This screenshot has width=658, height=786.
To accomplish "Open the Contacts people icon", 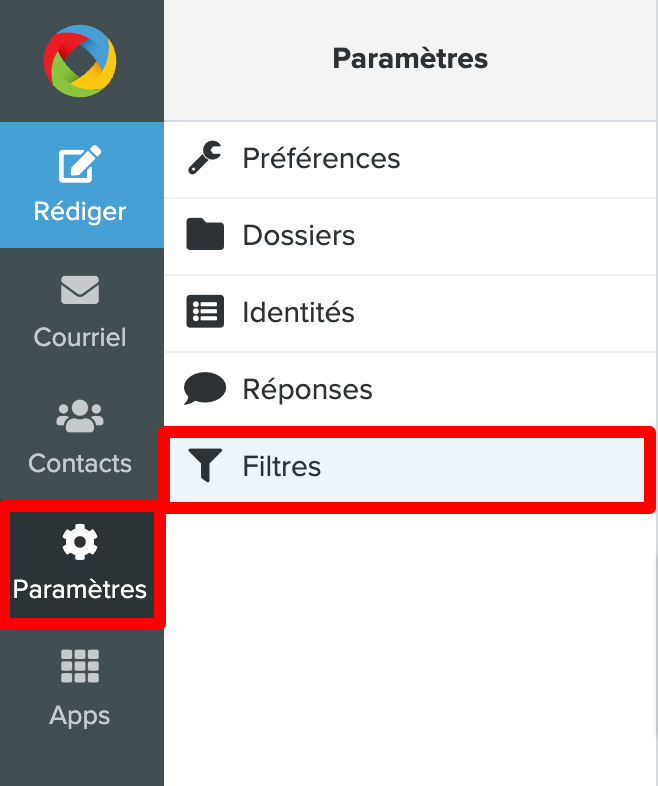I will [x=80, y=416].
